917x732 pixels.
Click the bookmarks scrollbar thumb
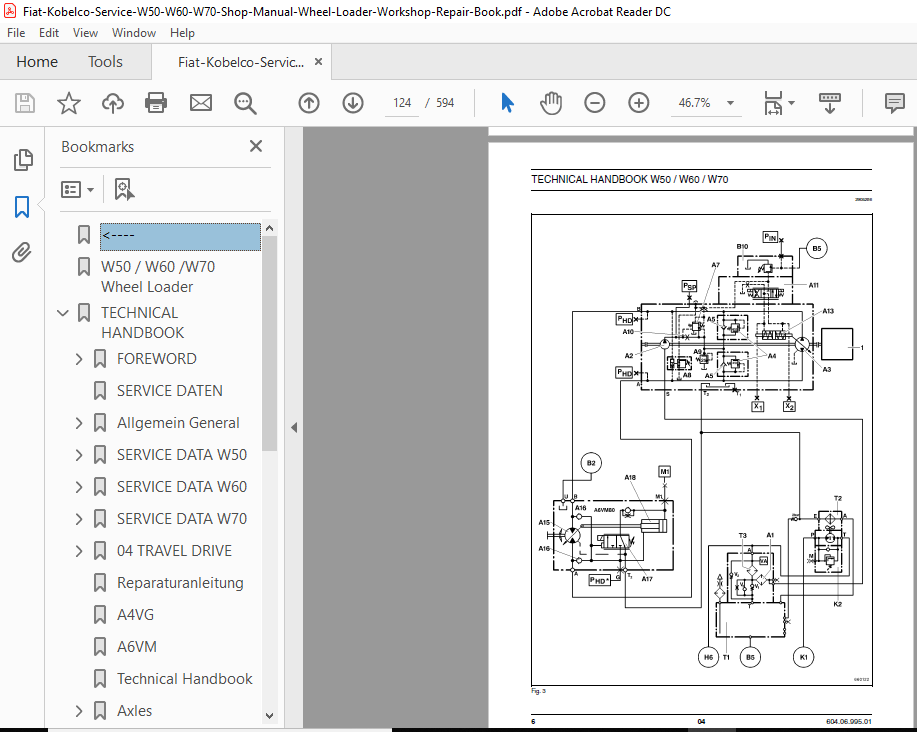269,343
